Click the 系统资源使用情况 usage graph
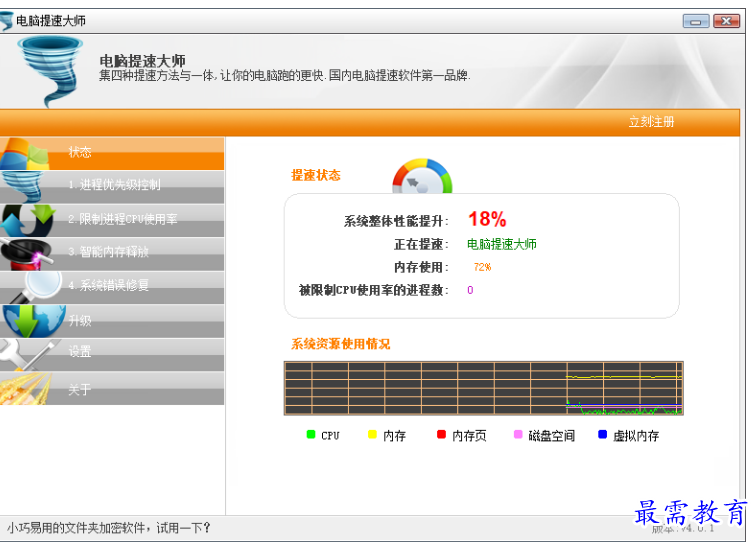 [x=483, y=388]
